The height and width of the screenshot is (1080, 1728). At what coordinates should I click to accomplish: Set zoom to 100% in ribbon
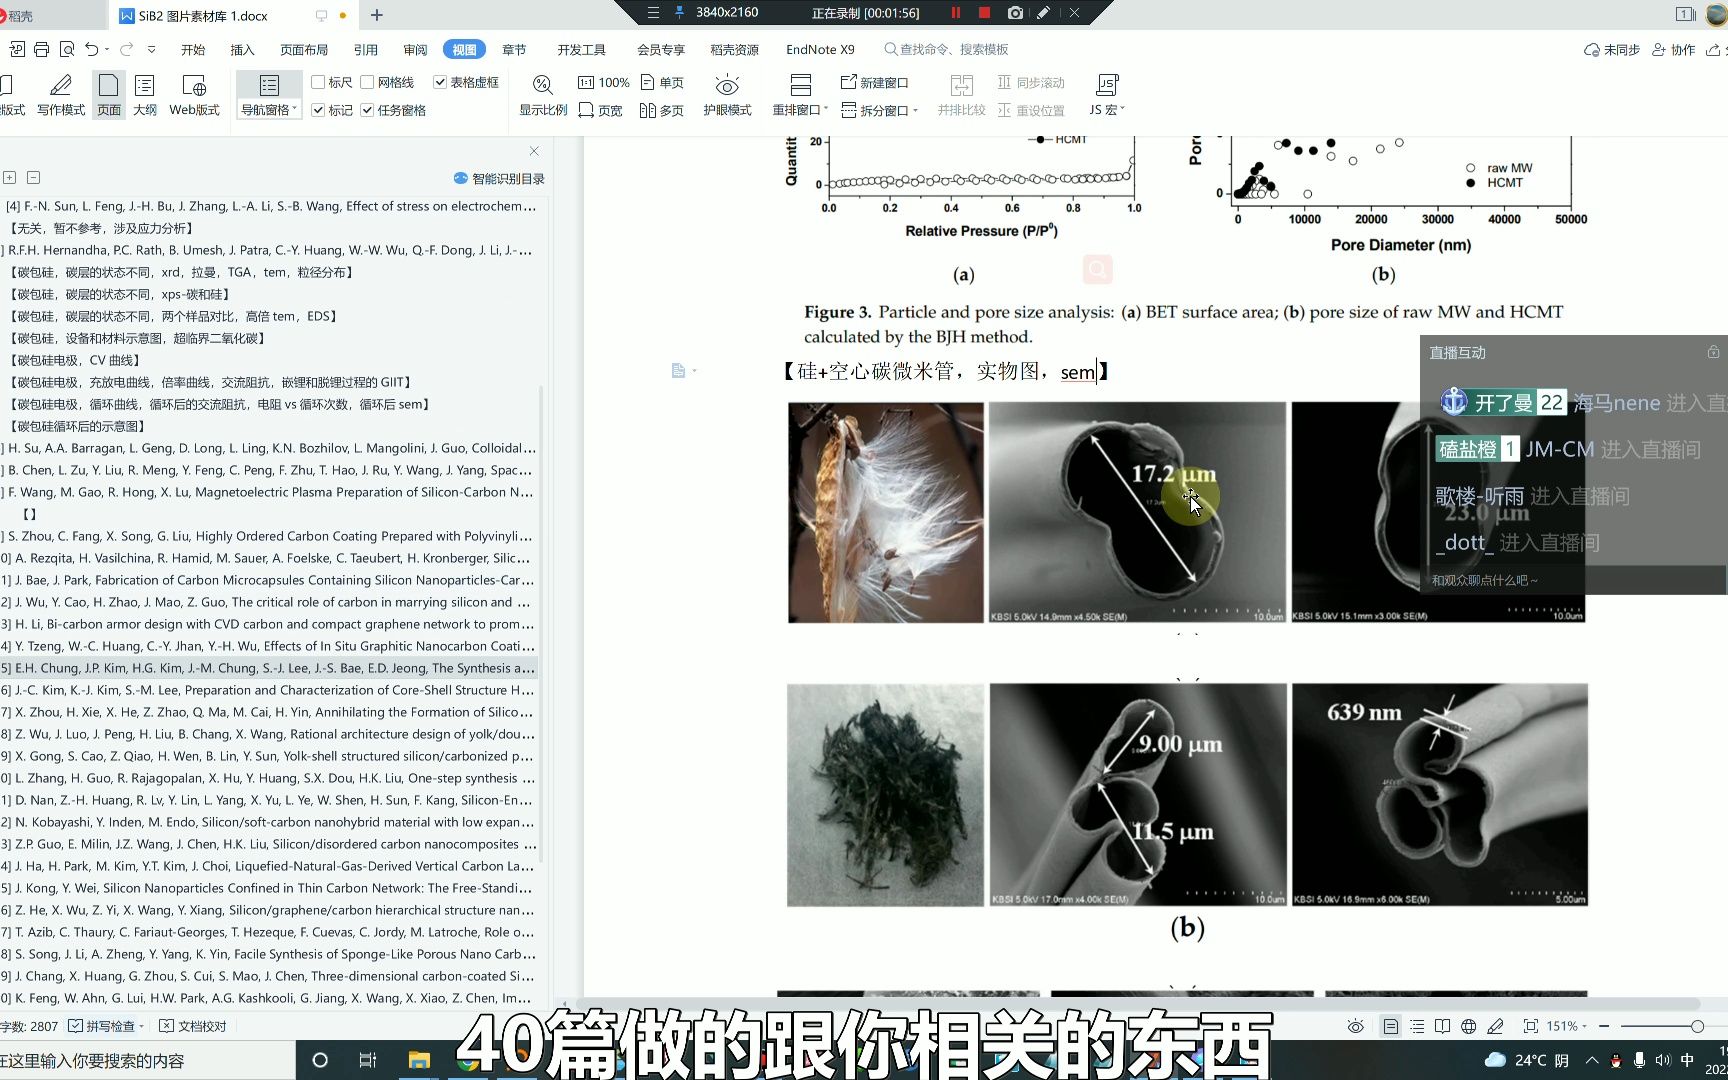click(x=604, y=82)
